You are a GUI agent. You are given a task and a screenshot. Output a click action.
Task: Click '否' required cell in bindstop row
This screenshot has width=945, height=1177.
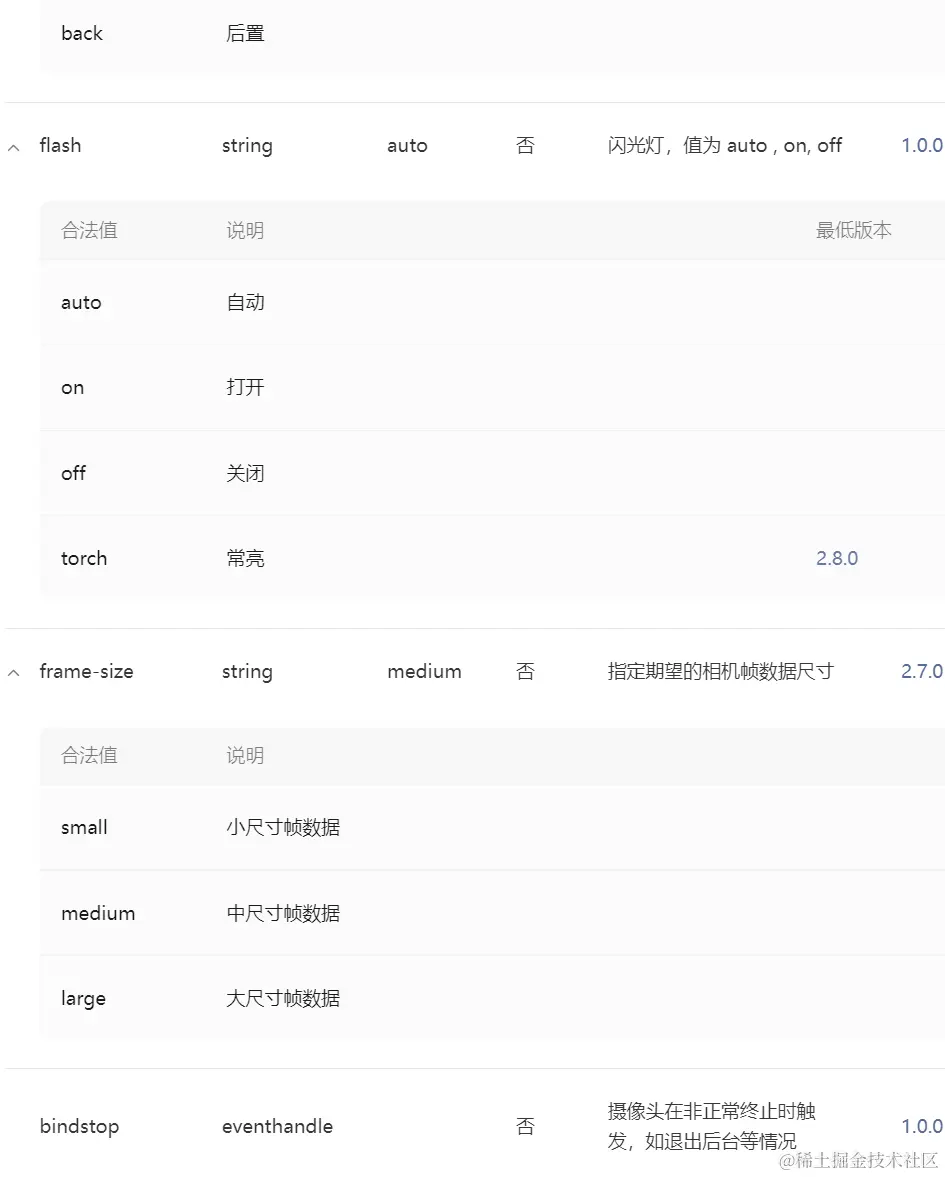point(525,1126)
